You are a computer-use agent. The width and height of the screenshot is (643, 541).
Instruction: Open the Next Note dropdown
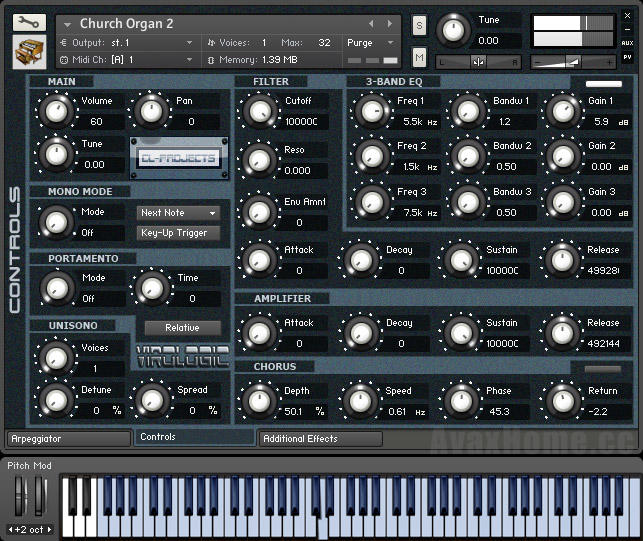point(178,213)
